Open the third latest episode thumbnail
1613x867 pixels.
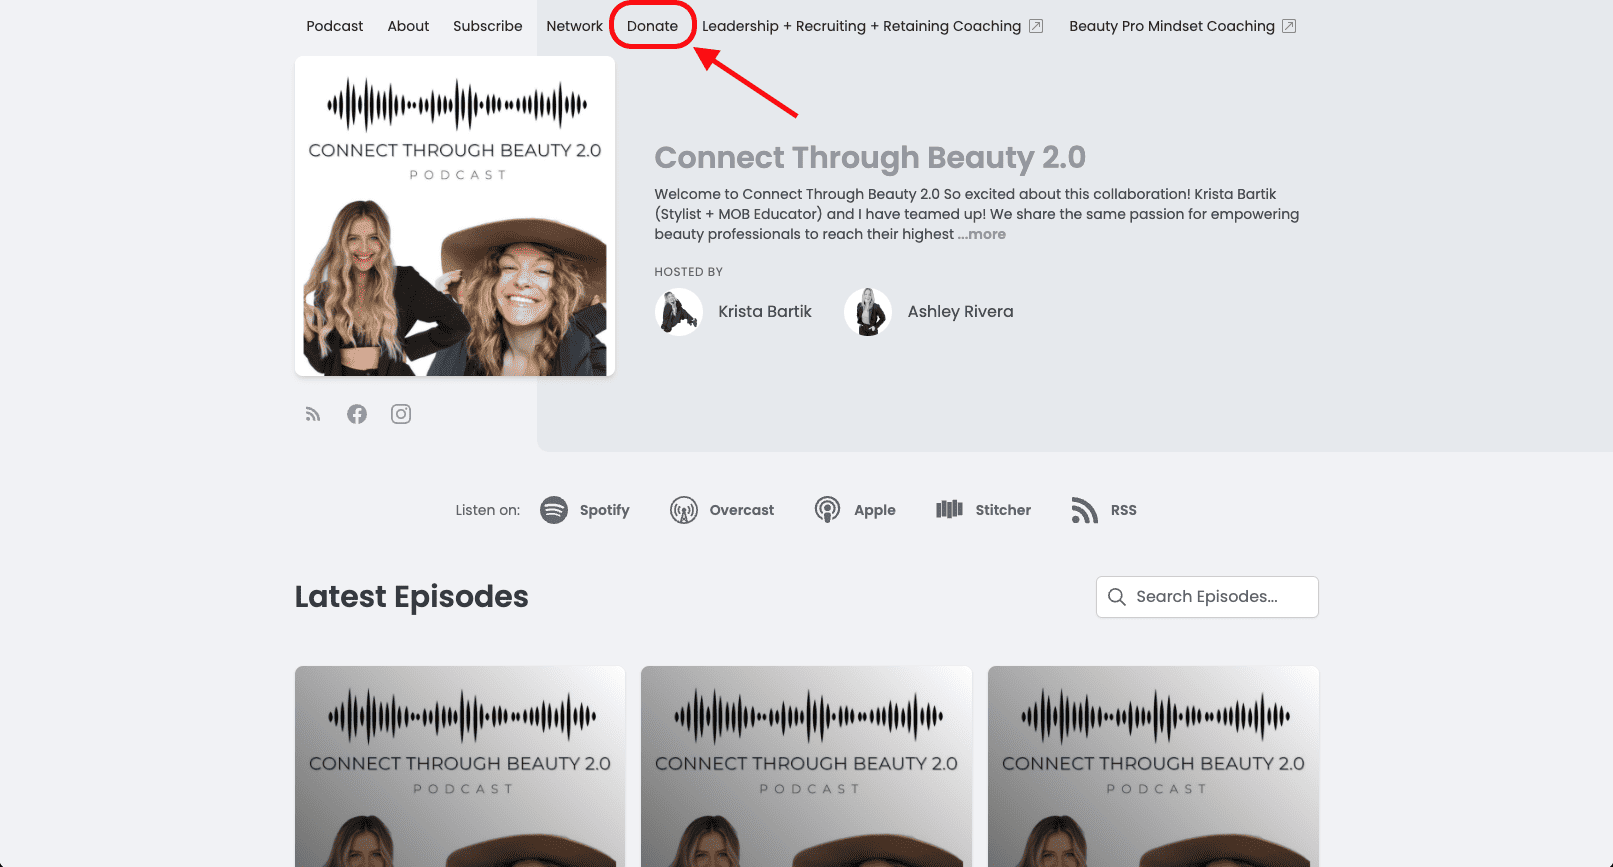1153,766
